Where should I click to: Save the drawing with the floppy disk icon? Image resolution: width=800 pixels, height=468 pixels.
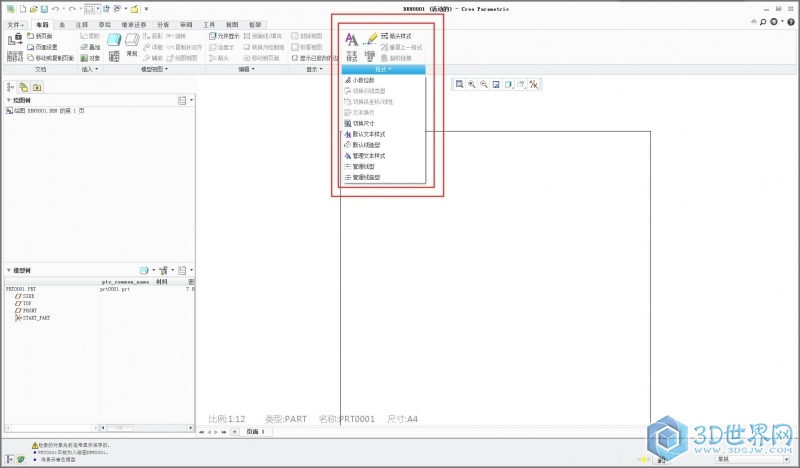tap(44, 9)
